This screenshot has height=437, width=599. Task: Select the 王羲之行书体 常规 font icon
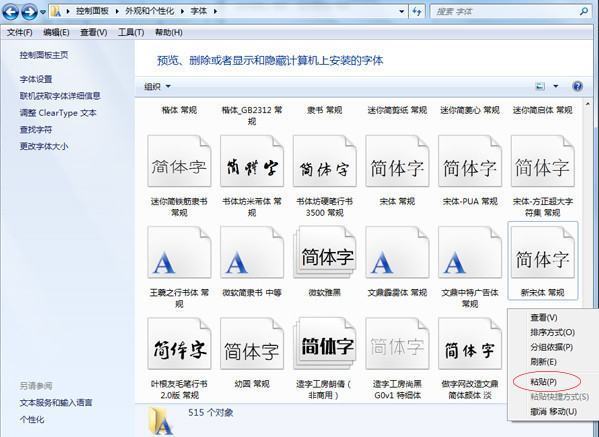(x=179, y=252)
